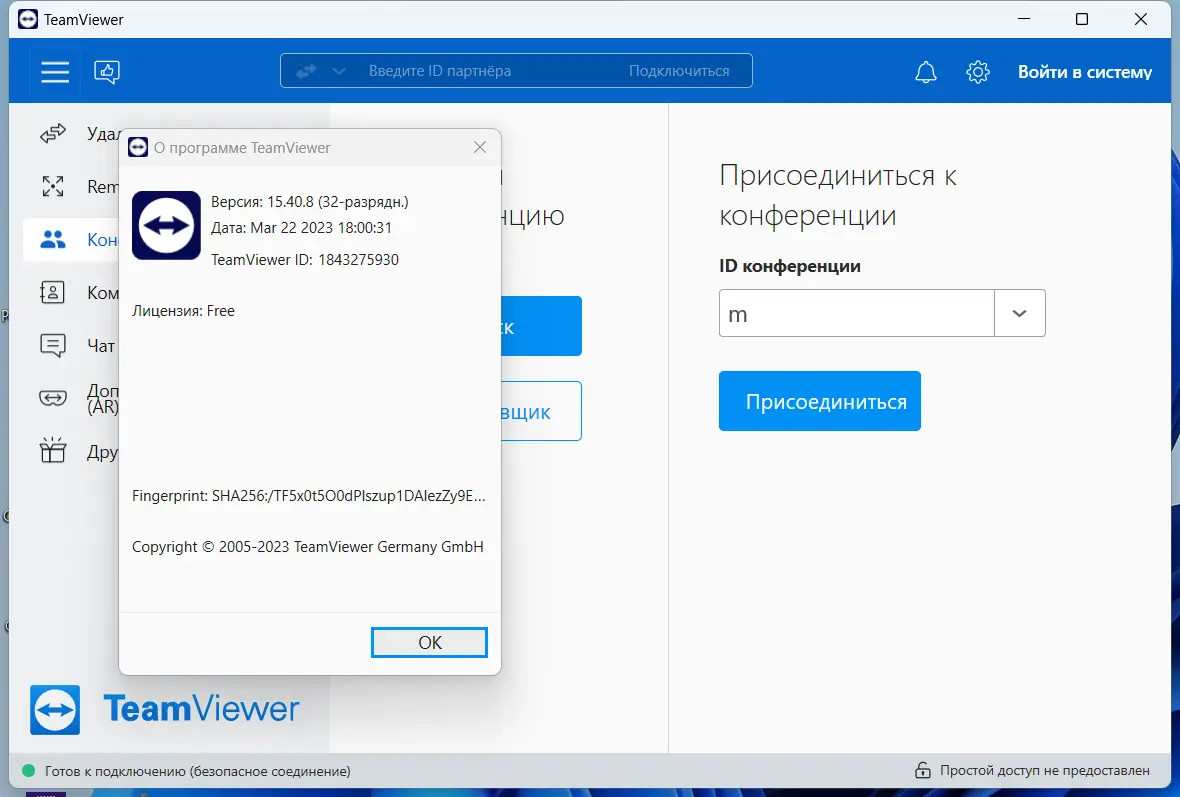Maximize the TeamViewer window
Screen dimensions: 1180x797
pos(1081,19)
